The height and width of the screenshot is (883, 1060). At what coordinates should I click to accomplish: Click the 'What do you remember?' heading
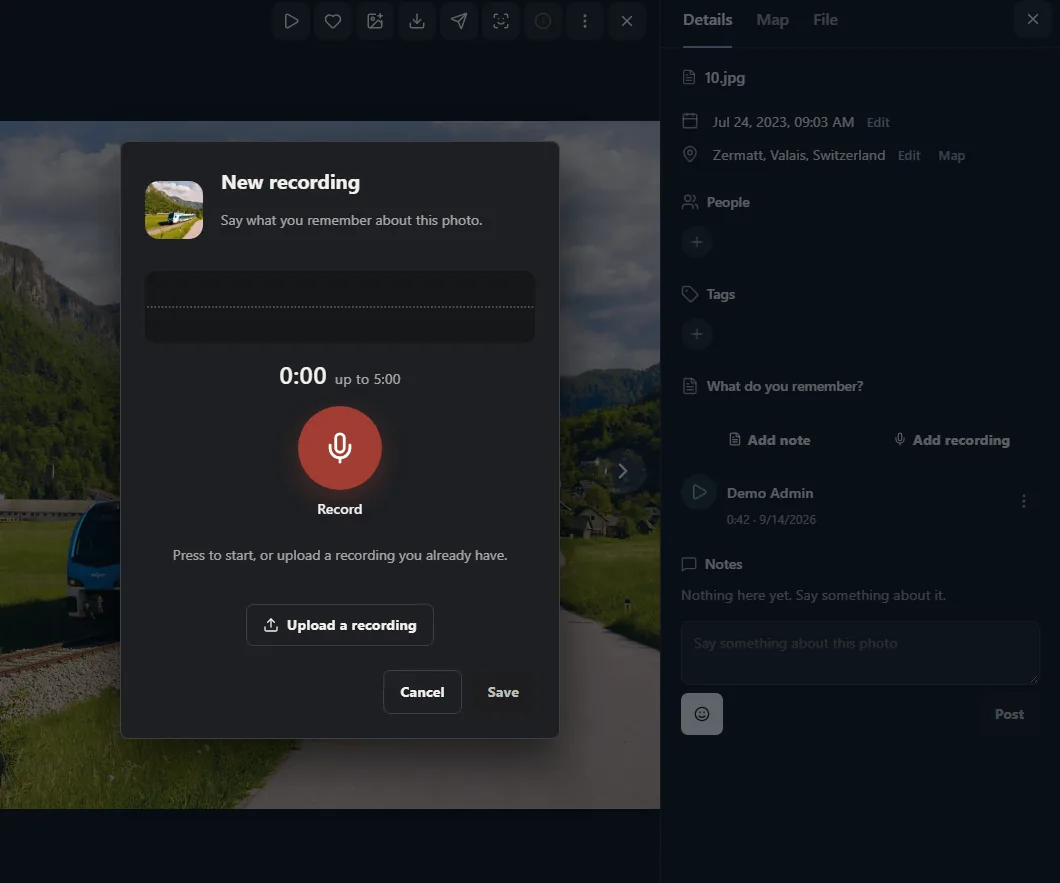click(785, 386)
